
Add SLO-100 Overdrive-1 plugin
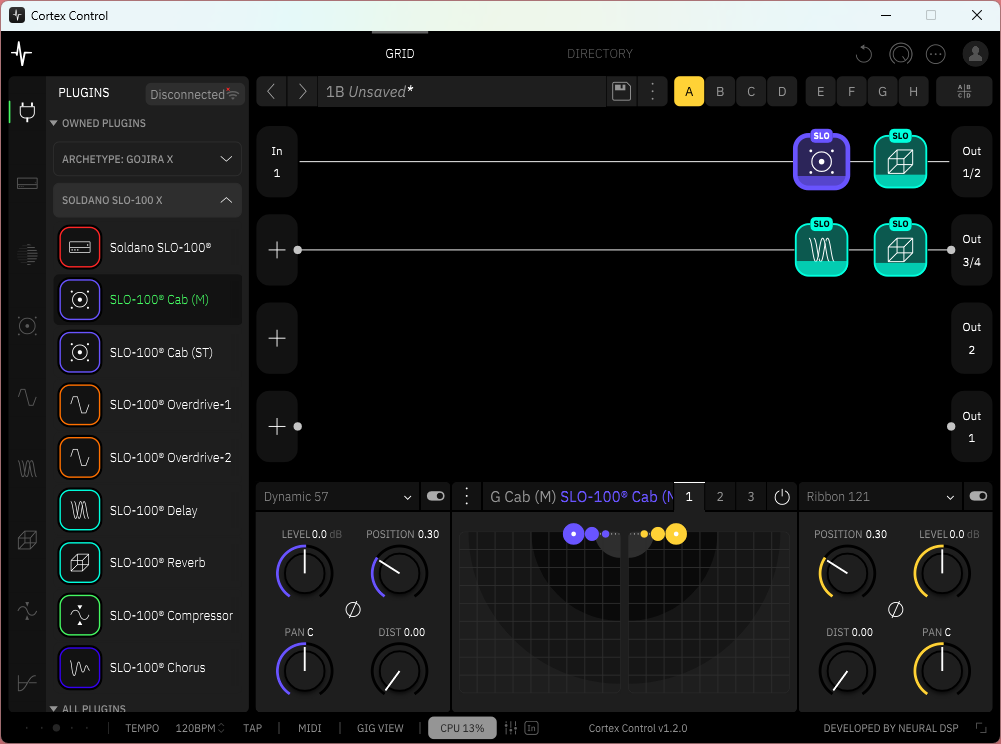click(x=147, y=405)
